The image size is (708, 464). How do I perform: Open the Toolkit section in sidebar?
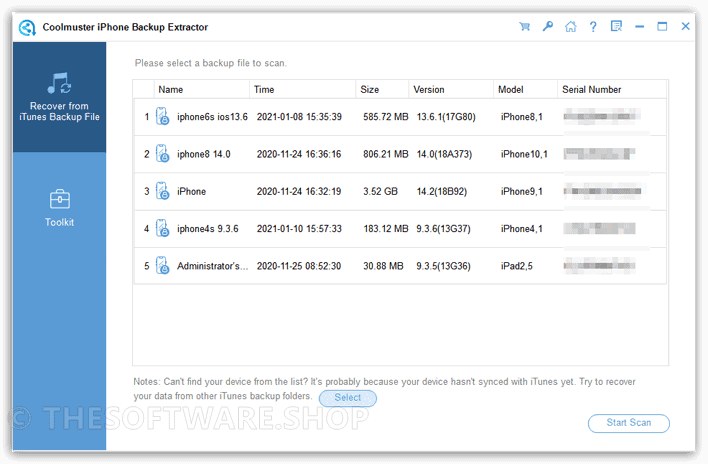pos(59,208)
